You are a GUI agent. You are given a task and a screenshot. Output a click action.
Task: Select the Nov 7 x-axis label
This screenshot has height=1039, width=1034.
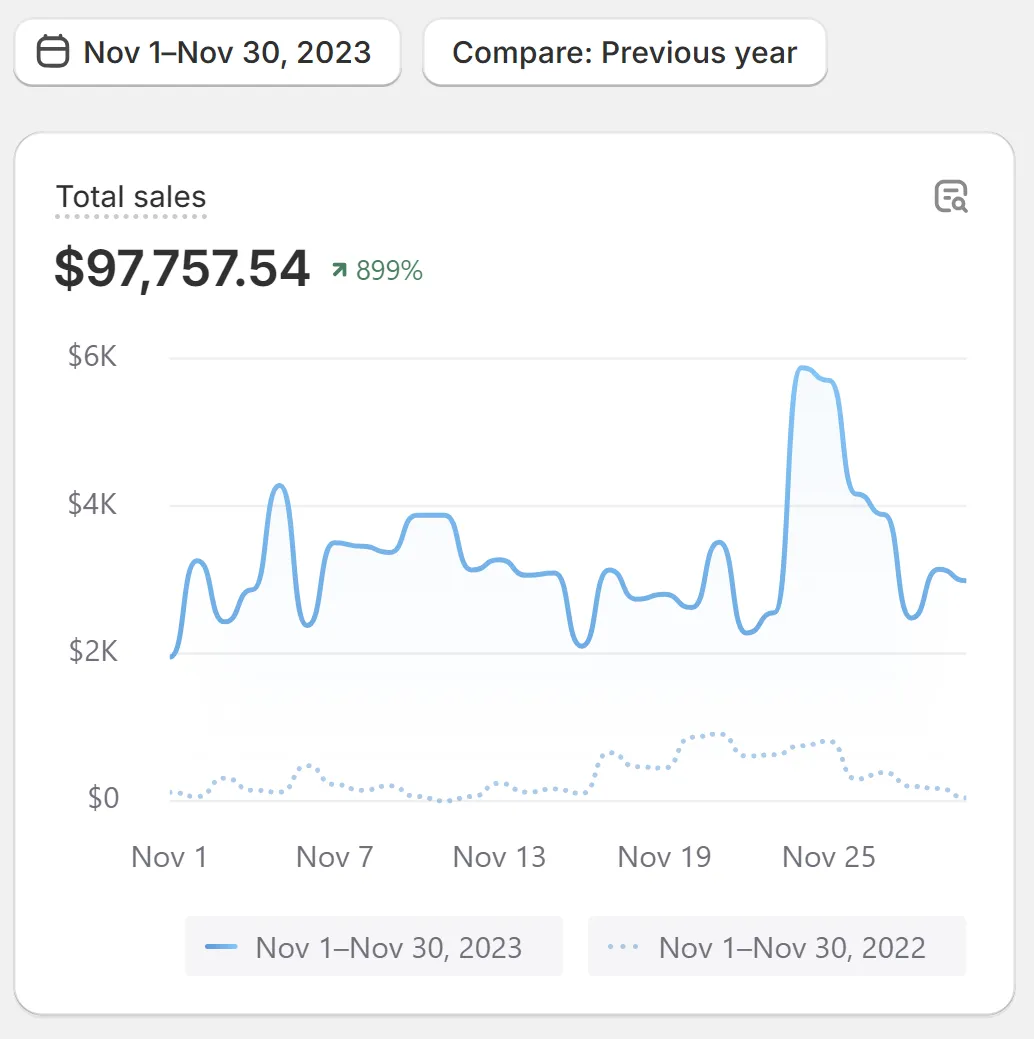(334, 857)
